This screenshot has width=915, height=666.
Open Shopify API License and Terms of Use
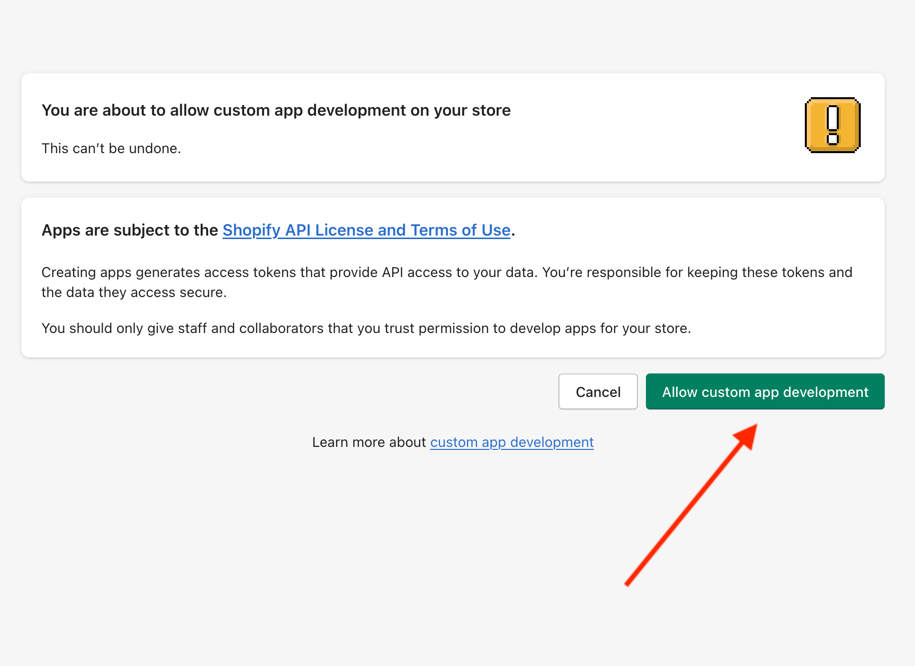click(366, 230)
